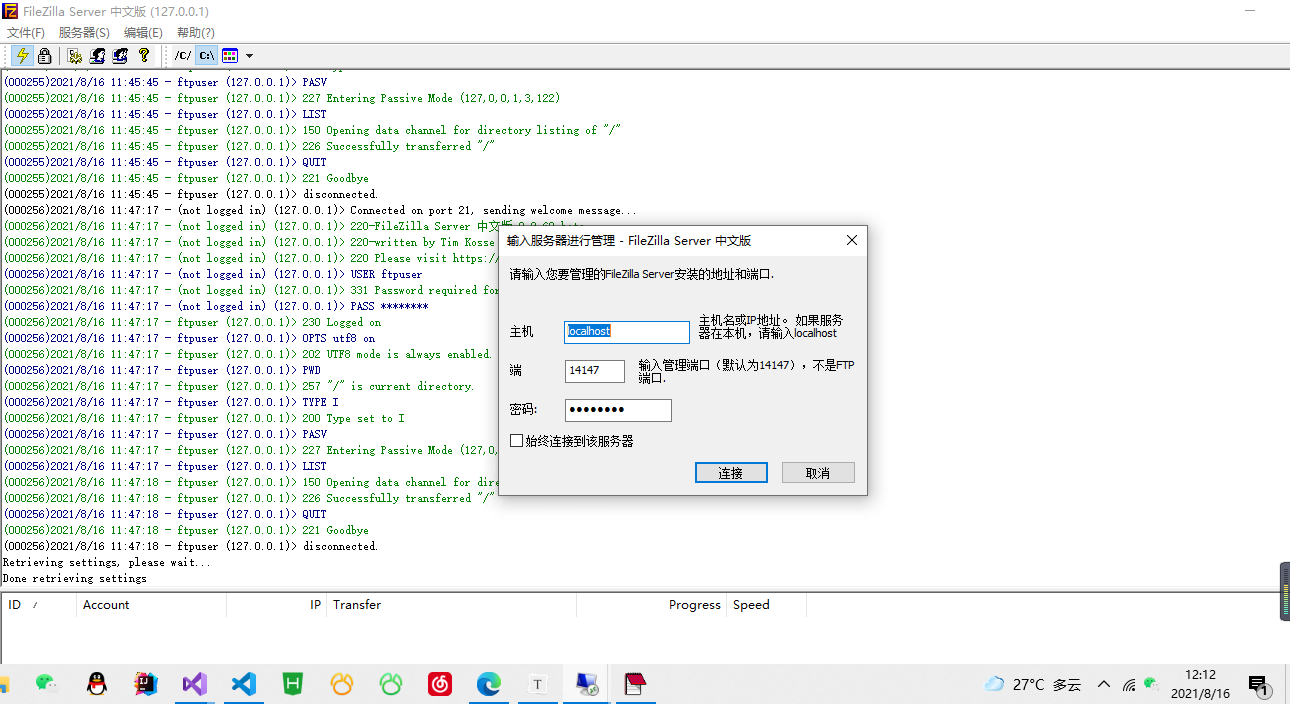Click the Speed column header
Image resolution: width=1290 pixels, height=704 pixels.
click(767, 605)
